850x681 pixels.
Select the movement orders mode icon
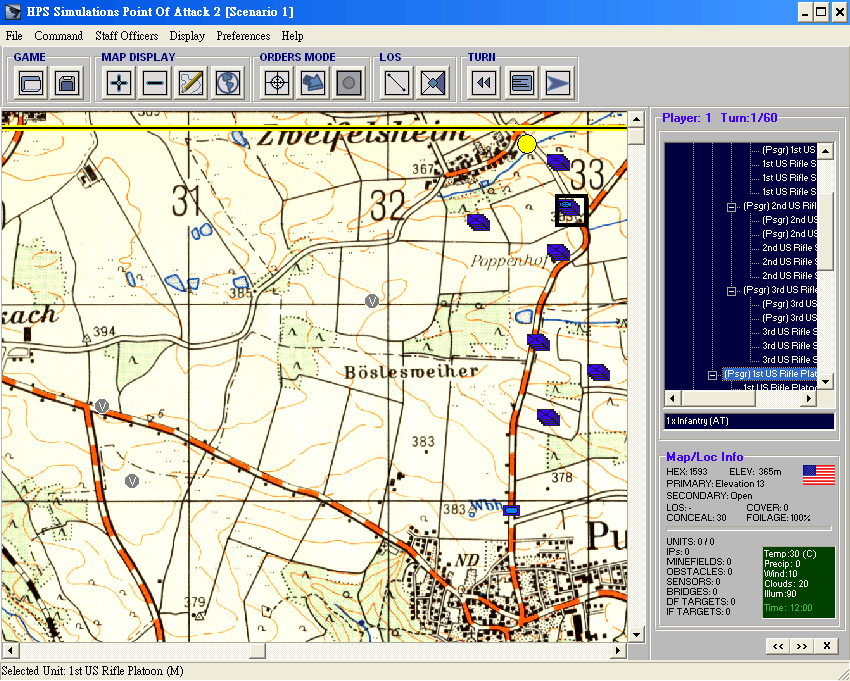coord(313,83)
